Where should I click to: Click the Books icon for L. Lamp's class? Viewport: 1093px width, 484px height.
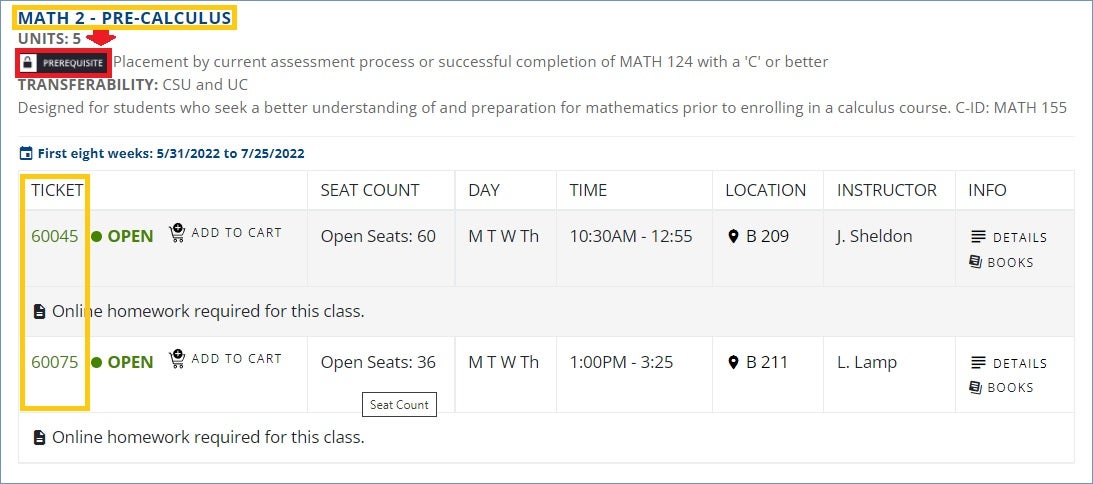(976, 387)
